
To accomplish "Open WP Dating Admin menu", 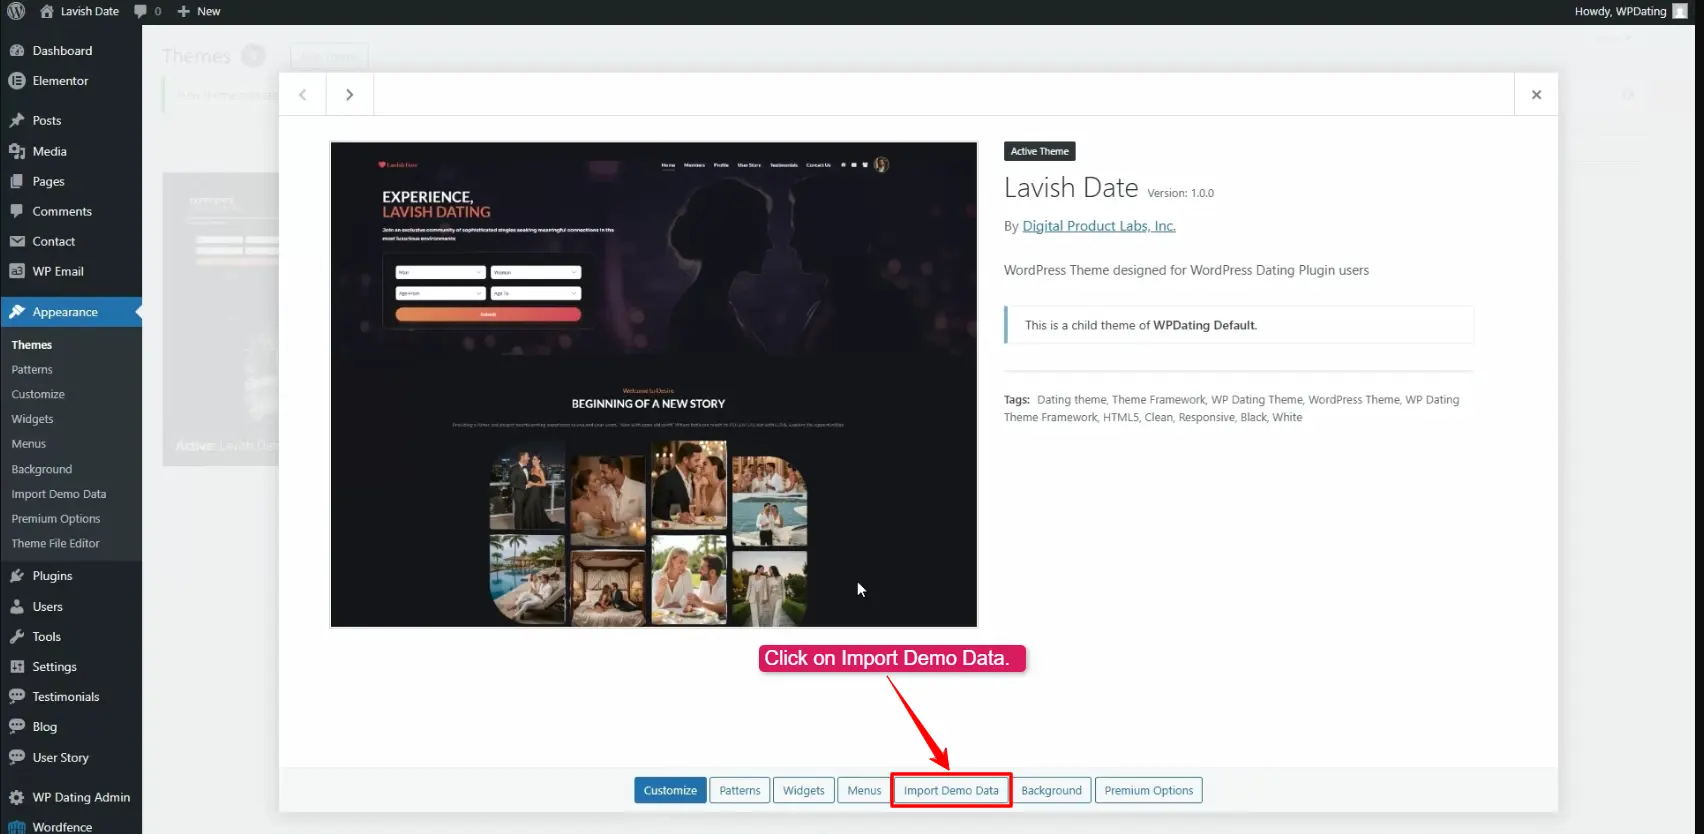I will tap(80, 797).
